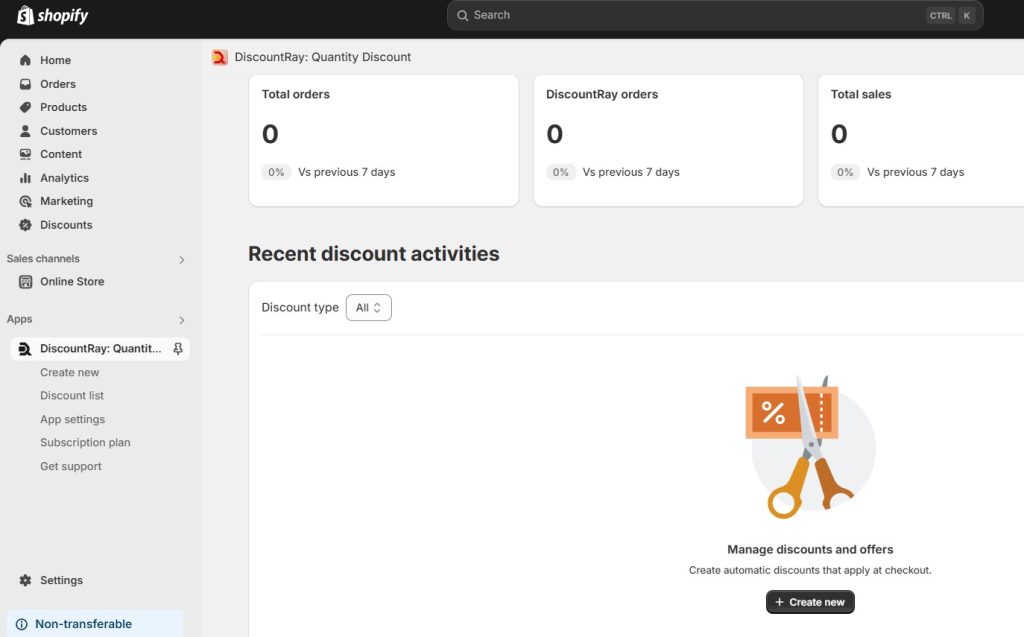Open Settings with the gear icon
This screenshot has height=637, width=1024.
click(x=26, y=580)
